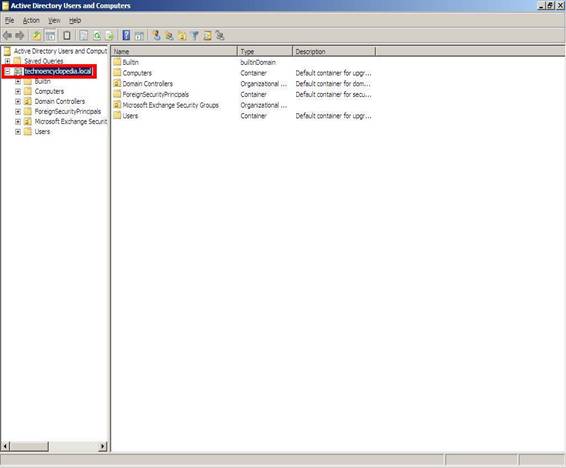Select Microsoft Exchange Securit in left tree

coord(71,122)
